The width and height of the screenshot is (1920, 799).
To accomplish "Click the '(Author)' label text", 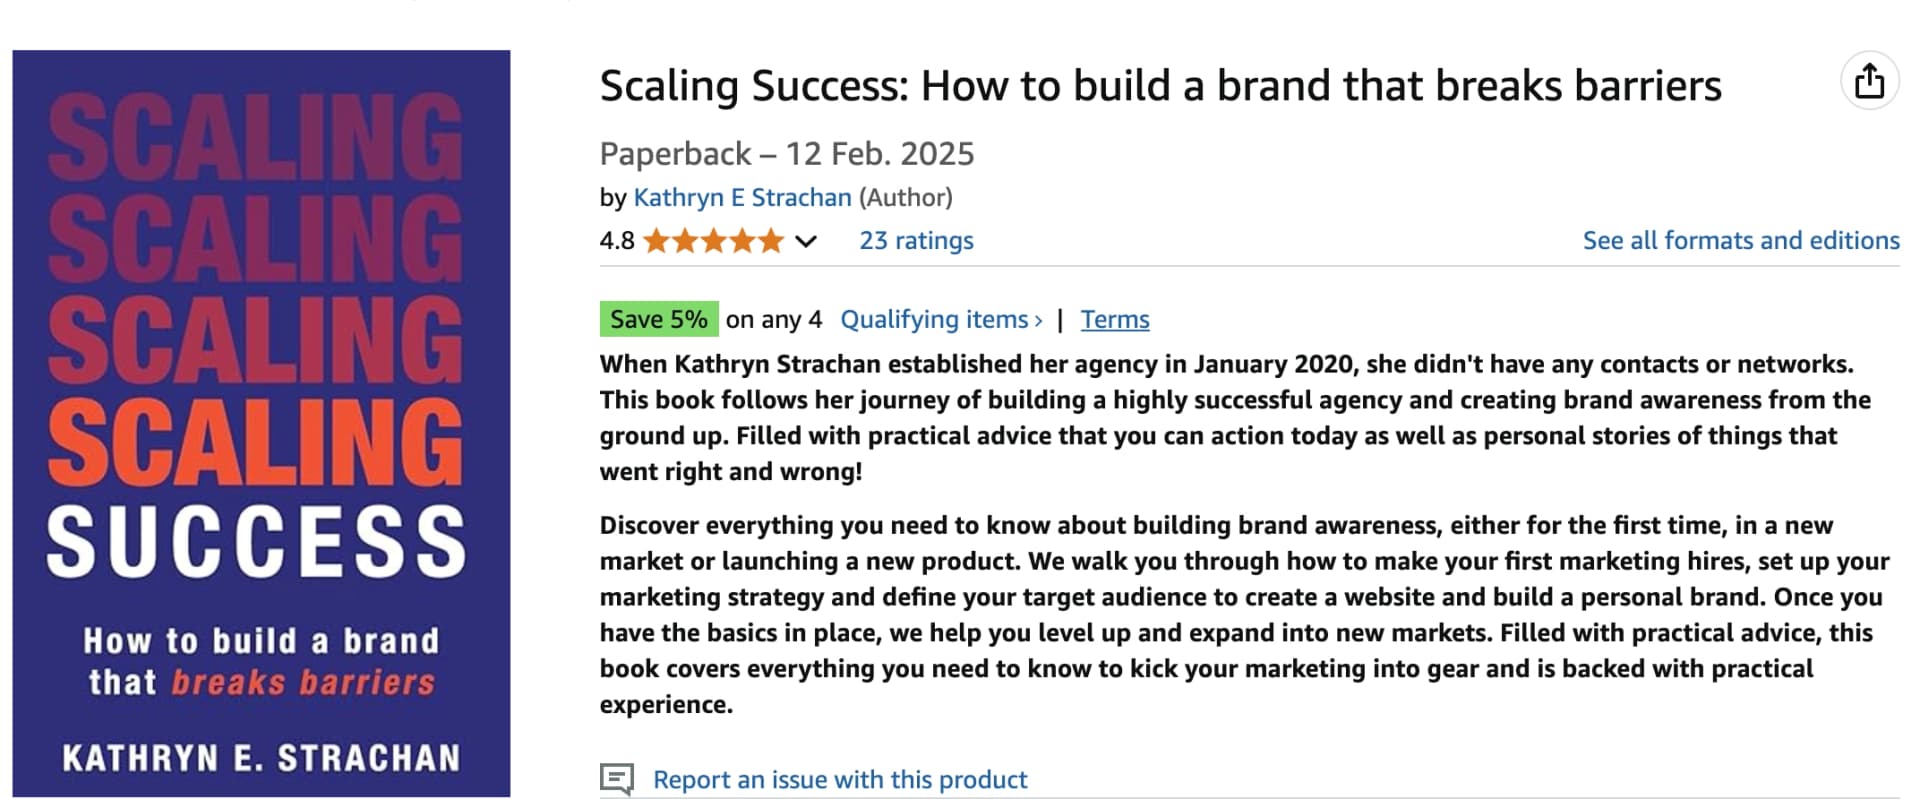I will tap(905, 198).
